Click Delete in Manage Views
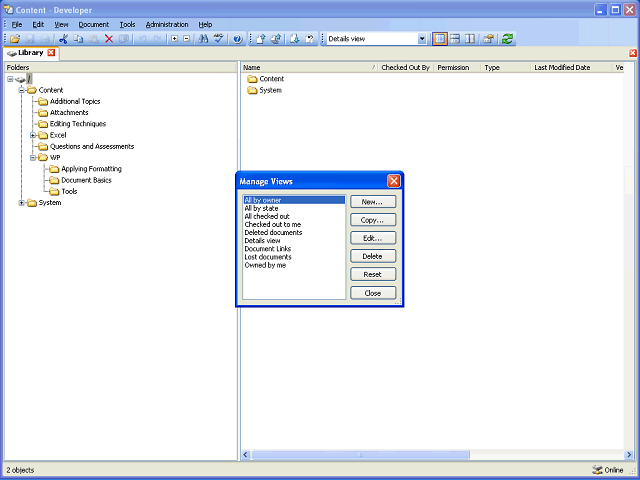The width and height of the screenshot is (640, 480). click(373, 256)
